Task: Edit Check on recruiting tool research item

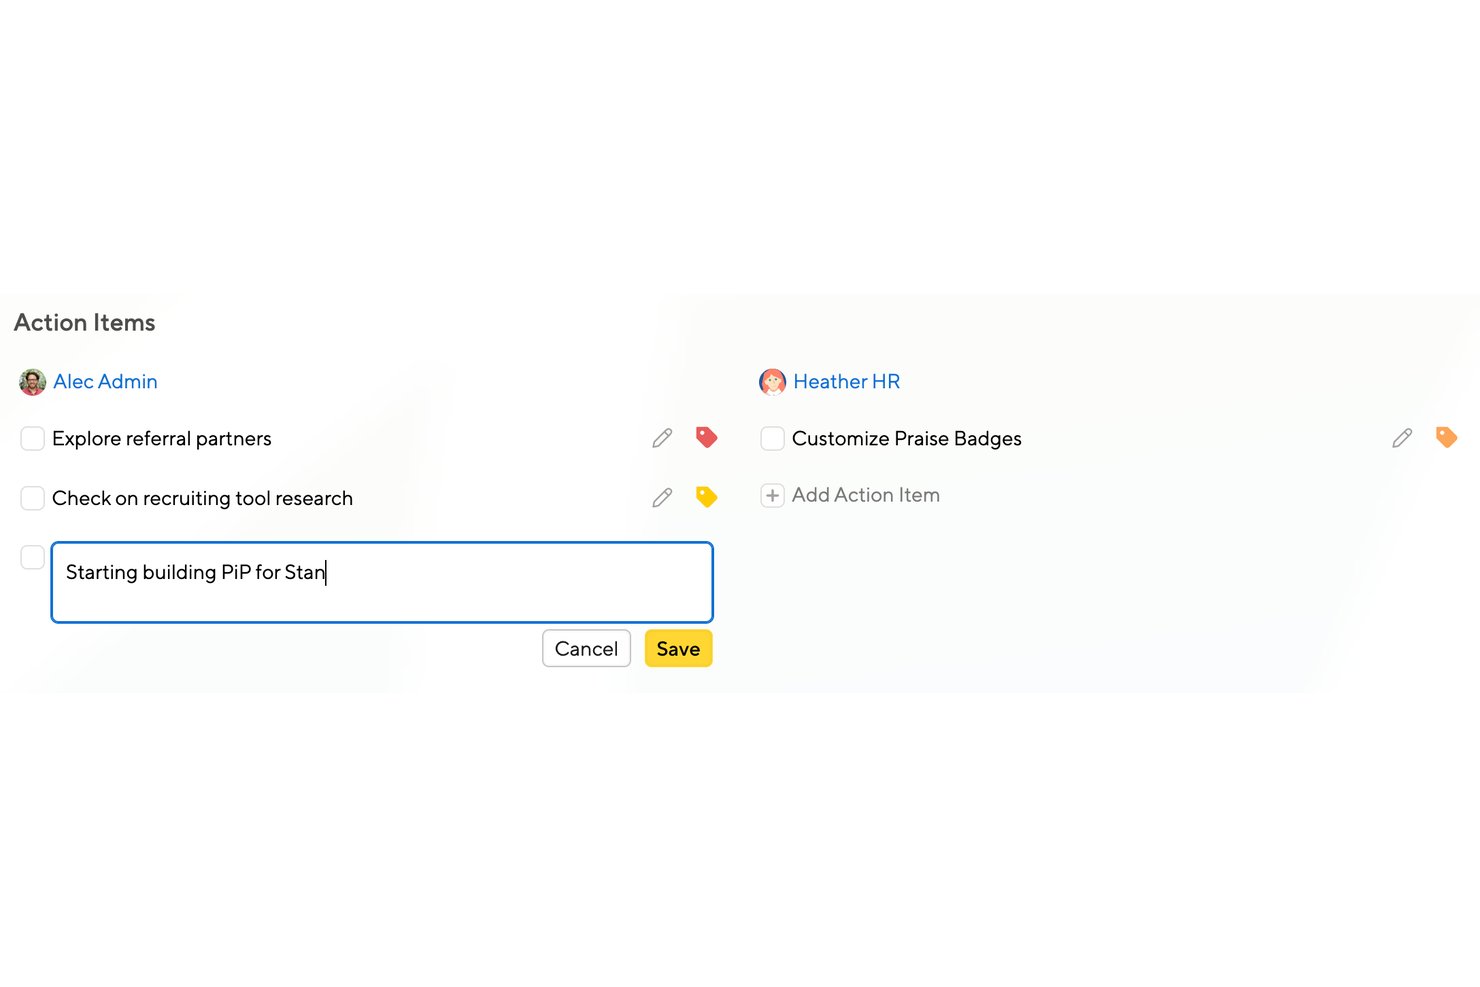Action: 662,498
